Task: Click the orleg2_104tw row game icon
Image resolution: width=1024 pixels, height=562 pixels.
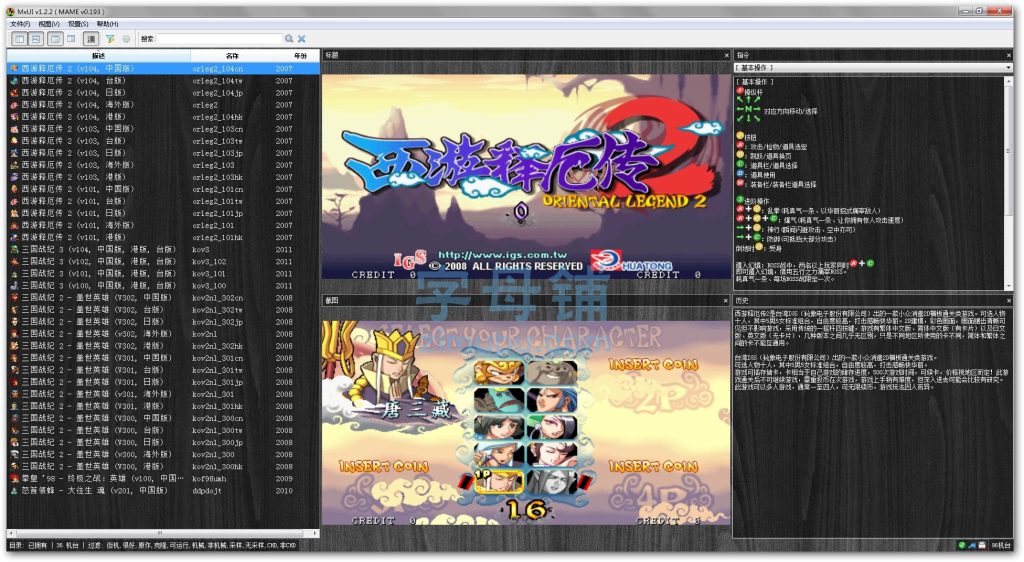Action: click(14, 81)
